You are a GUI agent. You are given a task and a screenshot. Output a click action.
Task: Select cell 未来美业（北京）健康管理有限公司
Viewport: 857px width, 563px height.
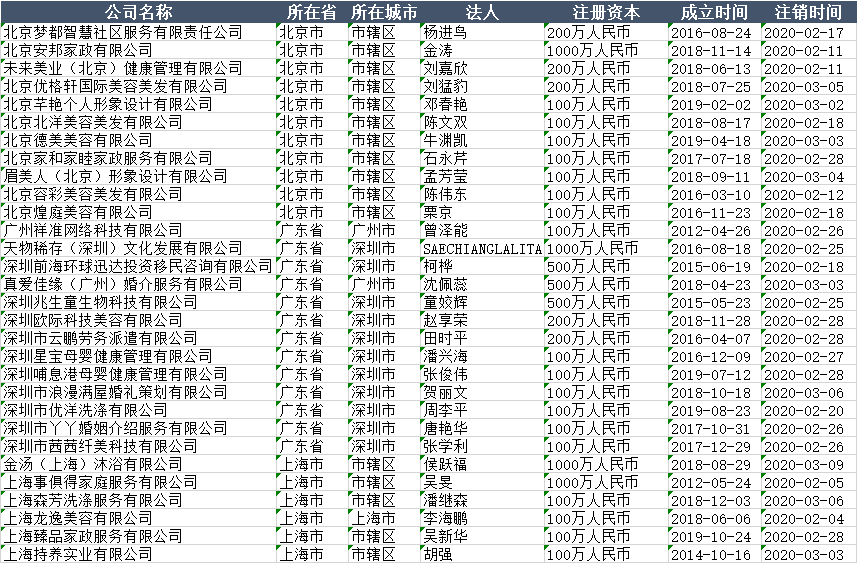pyautogui.click(x=138, y=68)
